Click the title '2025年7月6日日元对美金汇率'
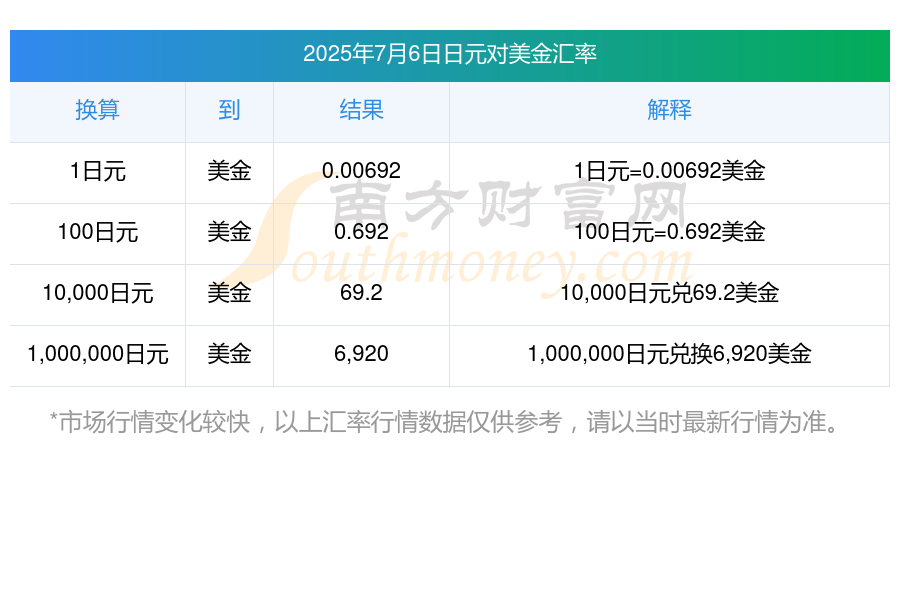This screenshot has width=900, height=600. point(449,54)
